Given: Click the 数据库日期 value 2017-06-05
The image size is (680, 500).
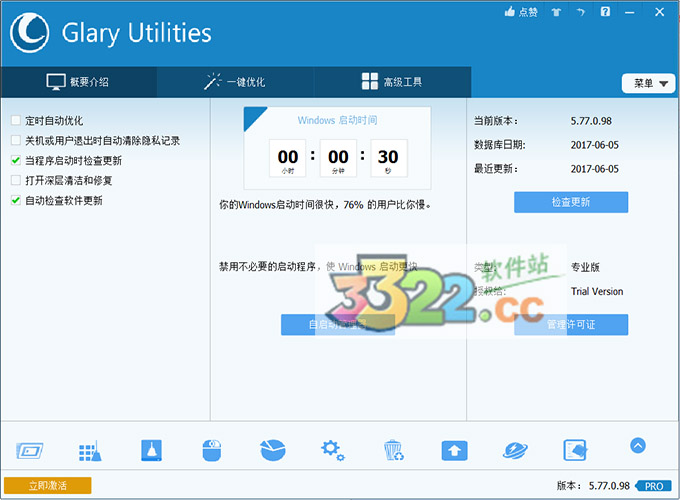Looking at the screenshot, I should coord(595,145).
